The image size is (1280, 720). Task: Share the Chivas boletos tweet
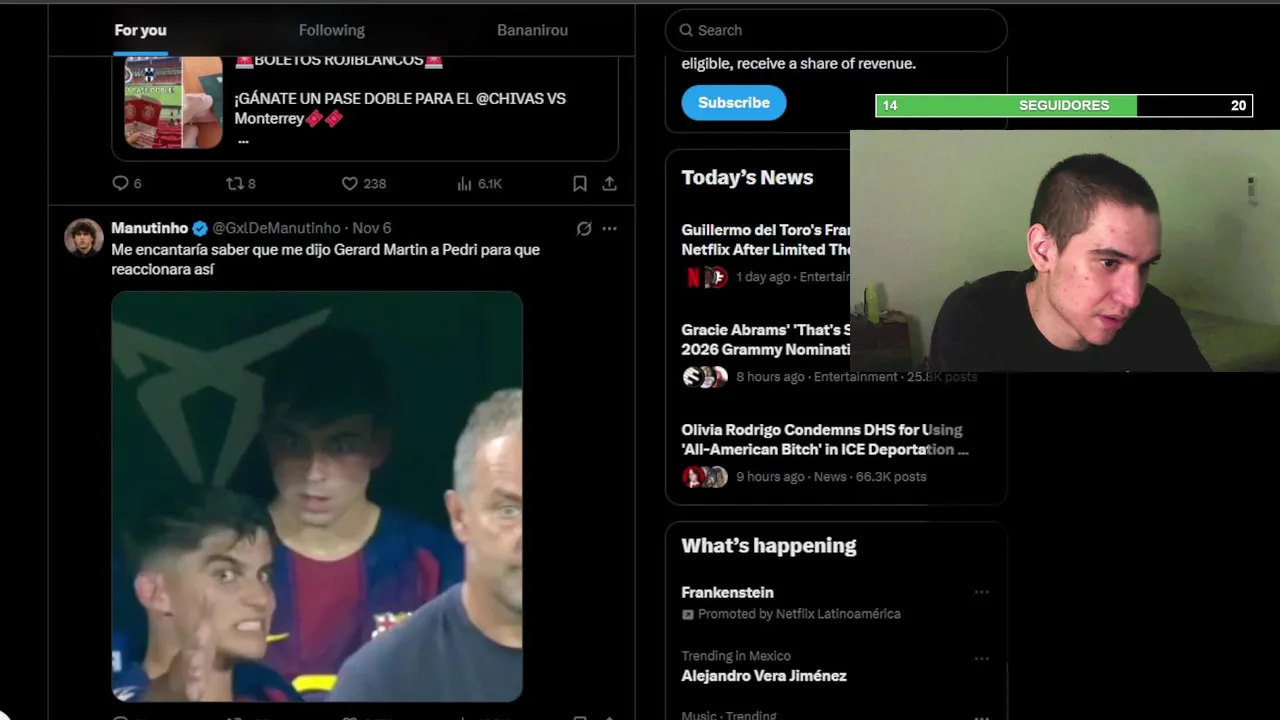[609, 184]
